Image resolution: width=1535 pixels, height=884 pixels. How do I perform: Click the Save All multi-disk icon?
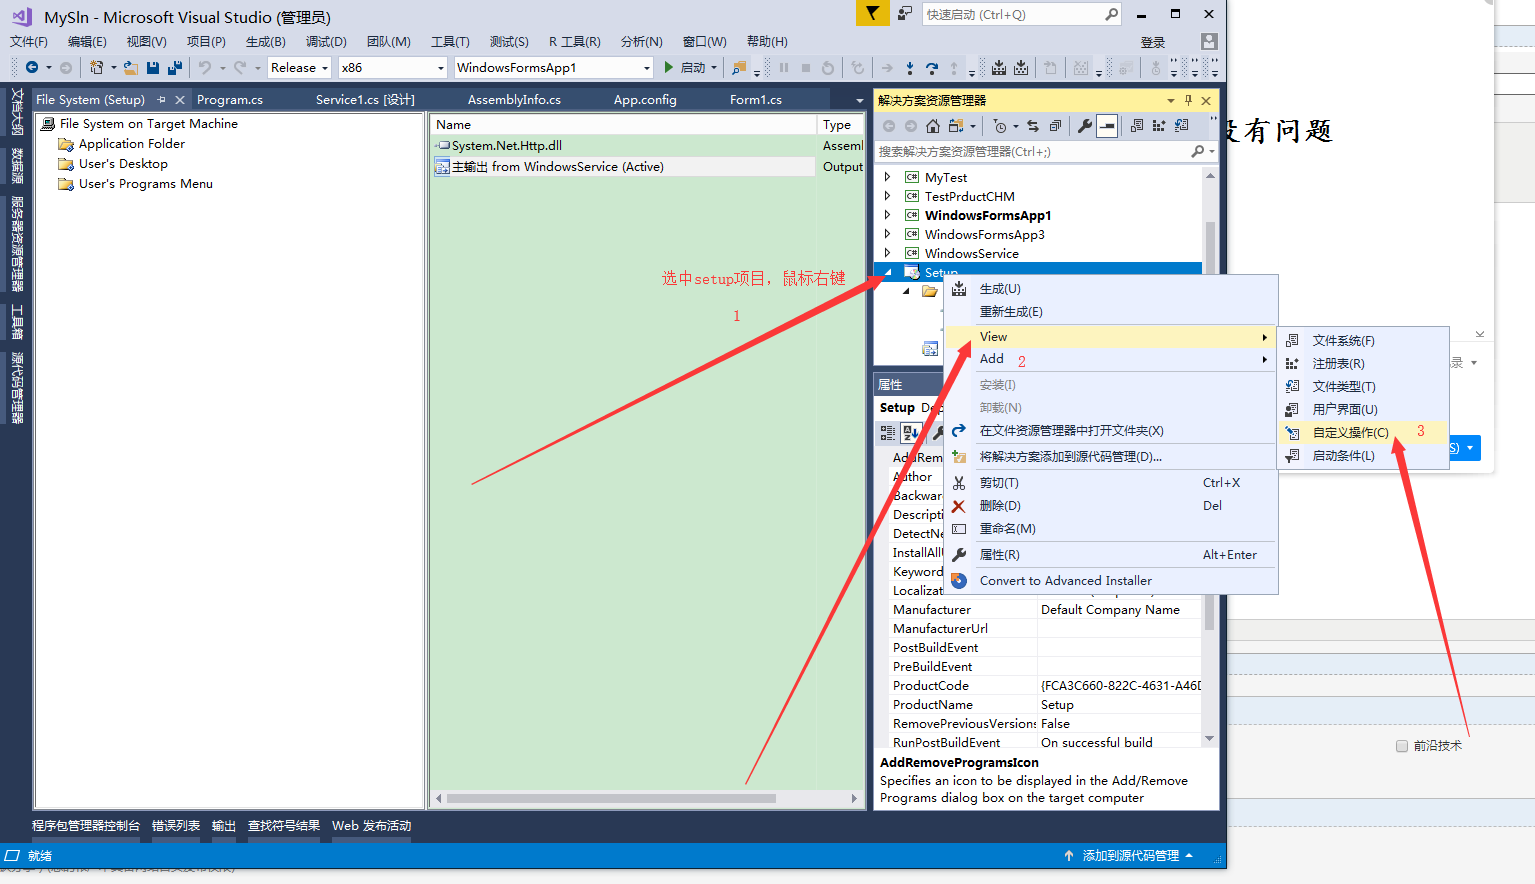coord(175,67)
